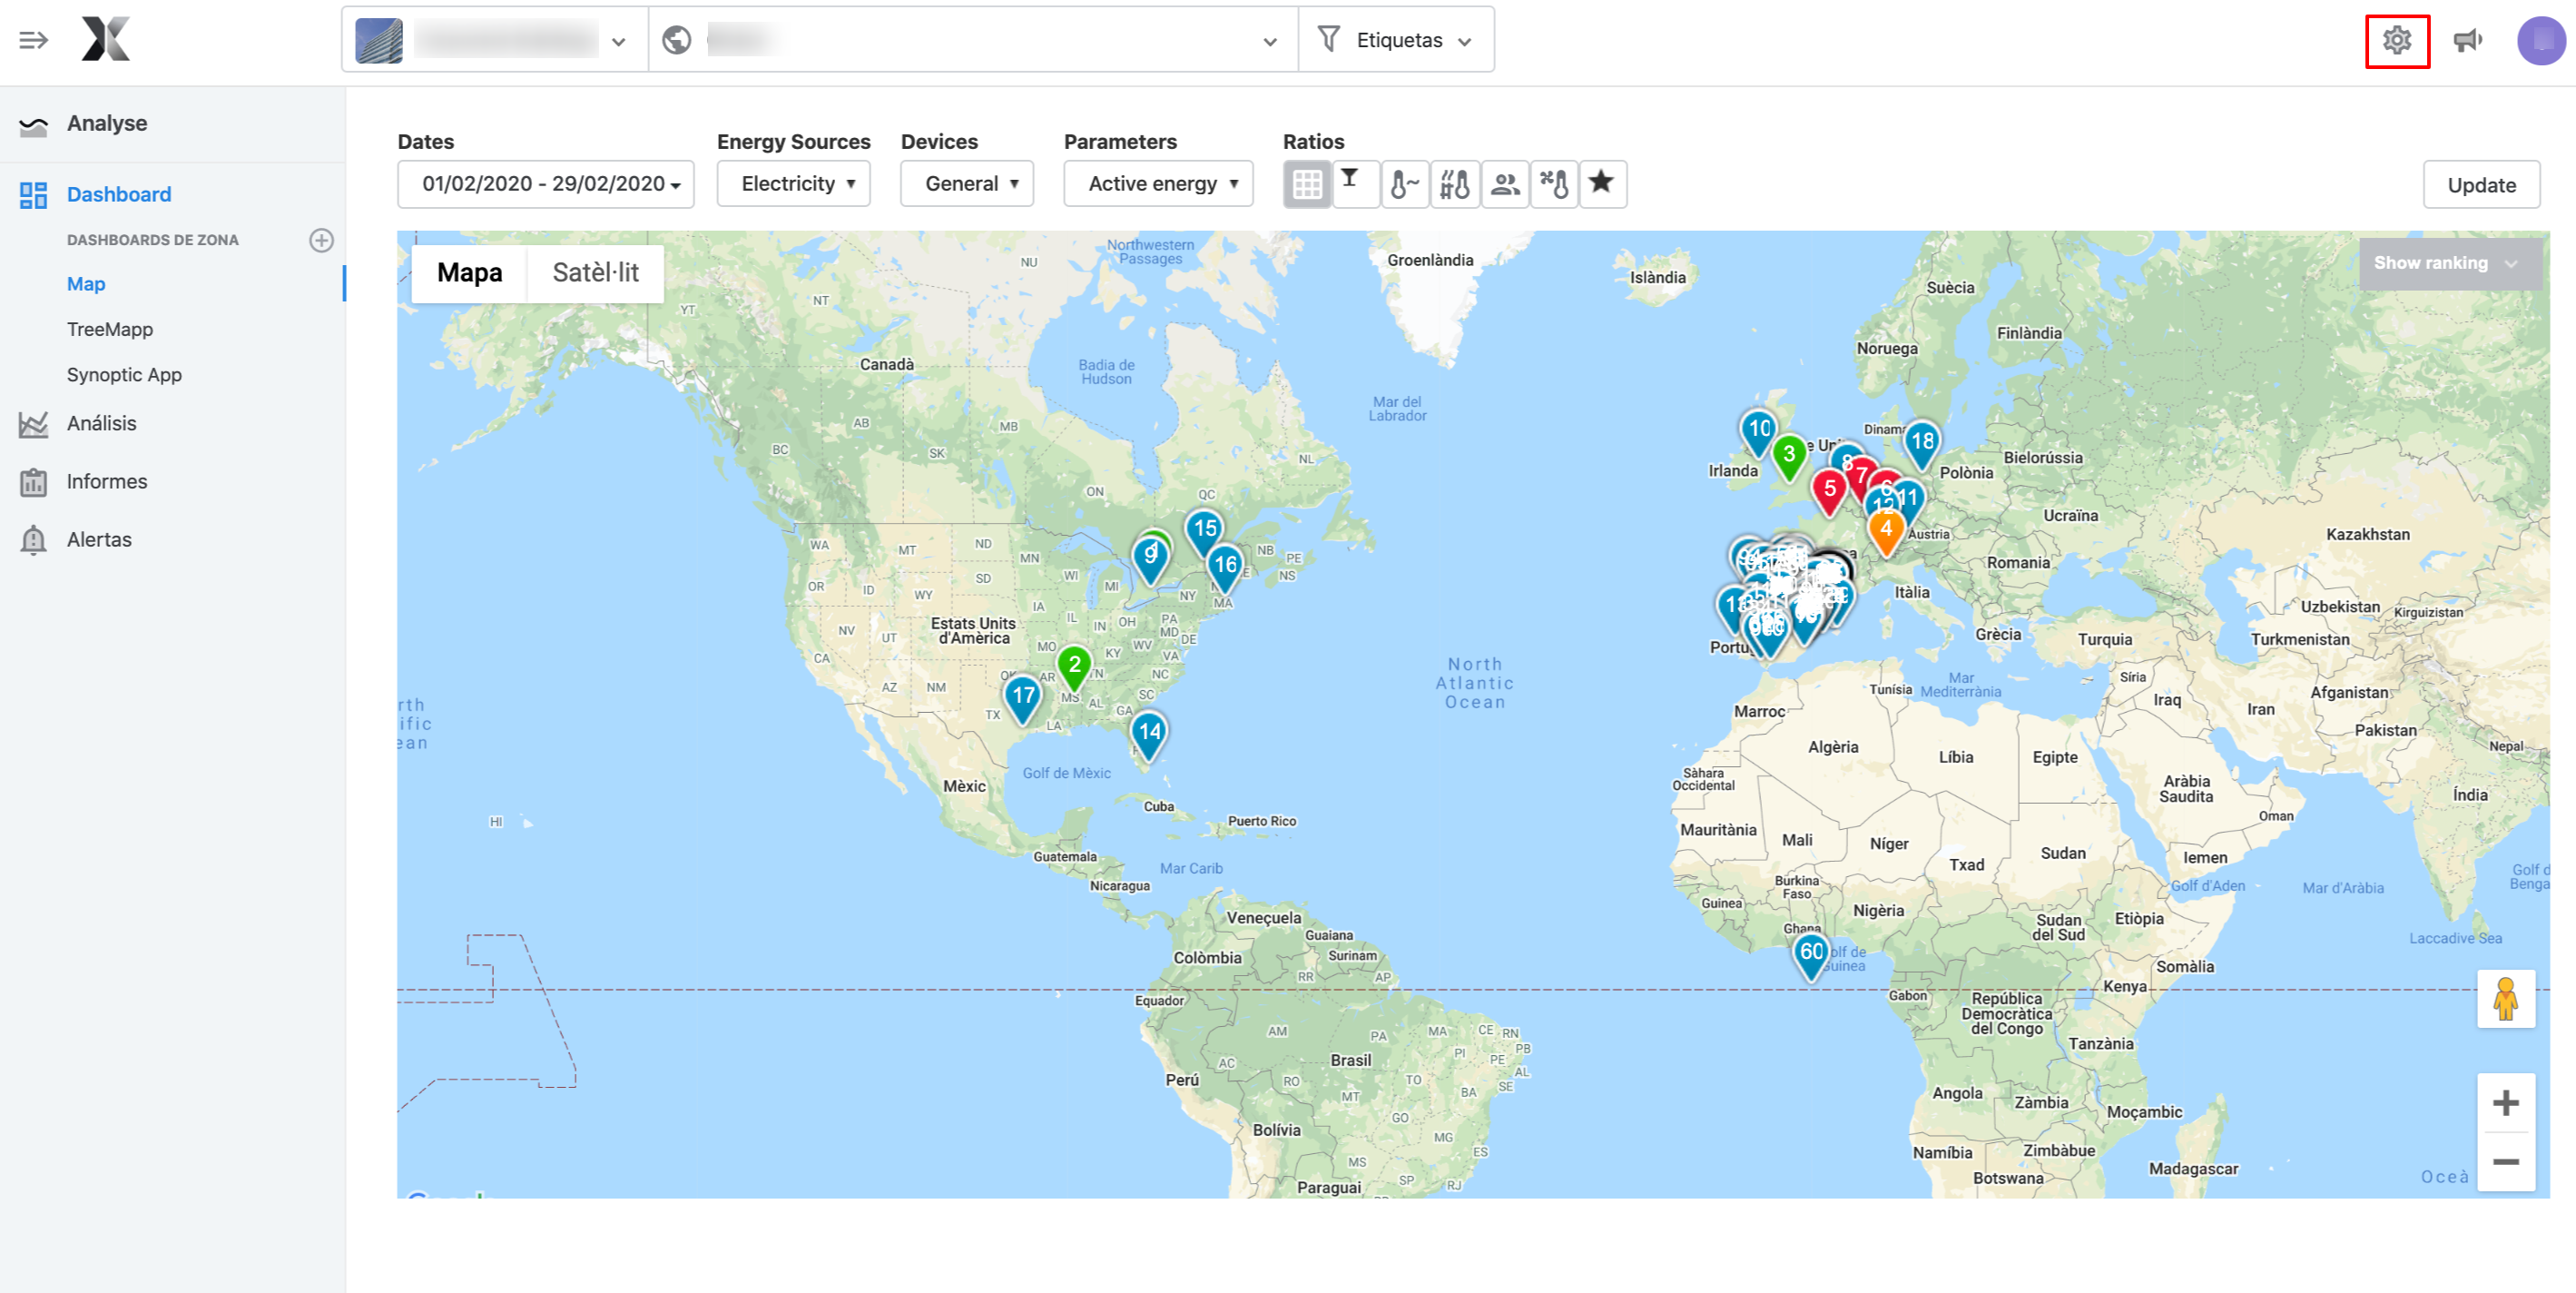Image resolution: width=2576 pixels, height=1293 pixels.
Task: Open the Synoptic App dashboard
Action: pos(124,375)
